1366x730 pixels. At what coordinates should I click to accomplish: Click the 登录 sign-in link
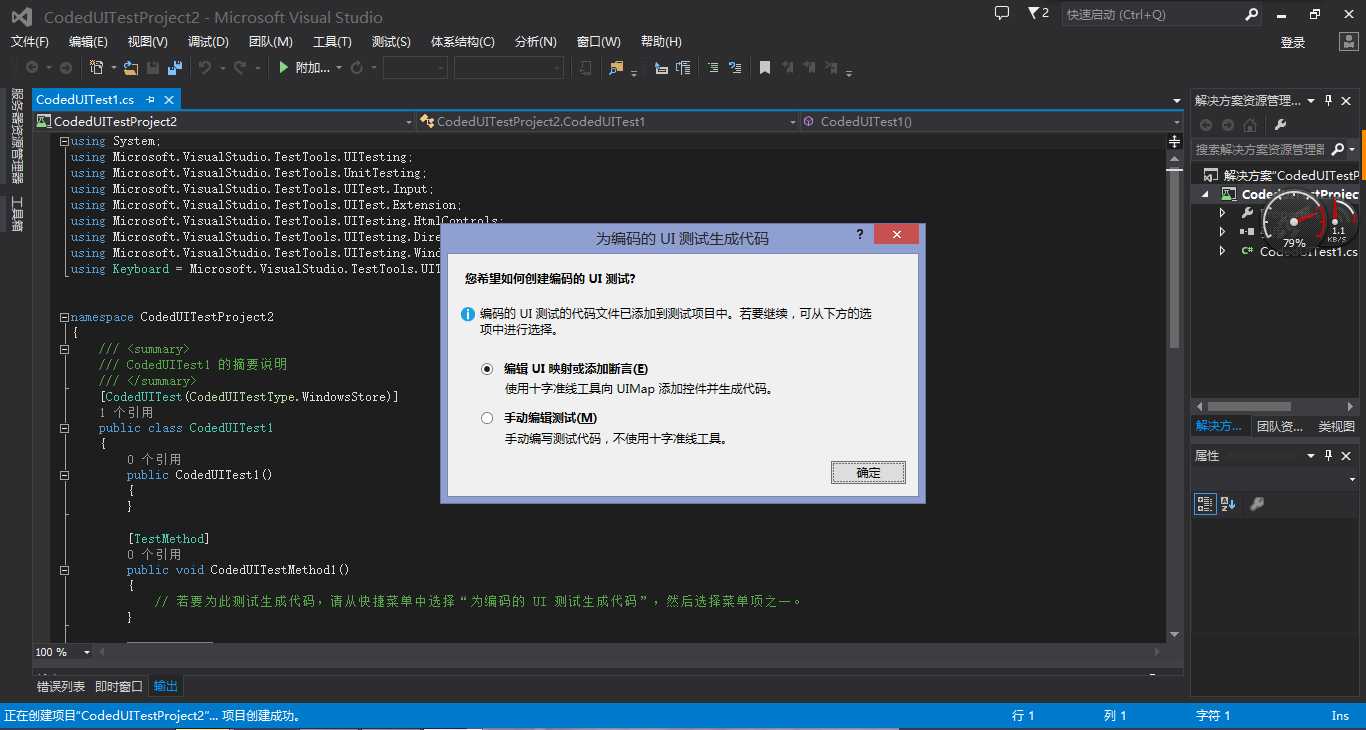coord(1293,42)
